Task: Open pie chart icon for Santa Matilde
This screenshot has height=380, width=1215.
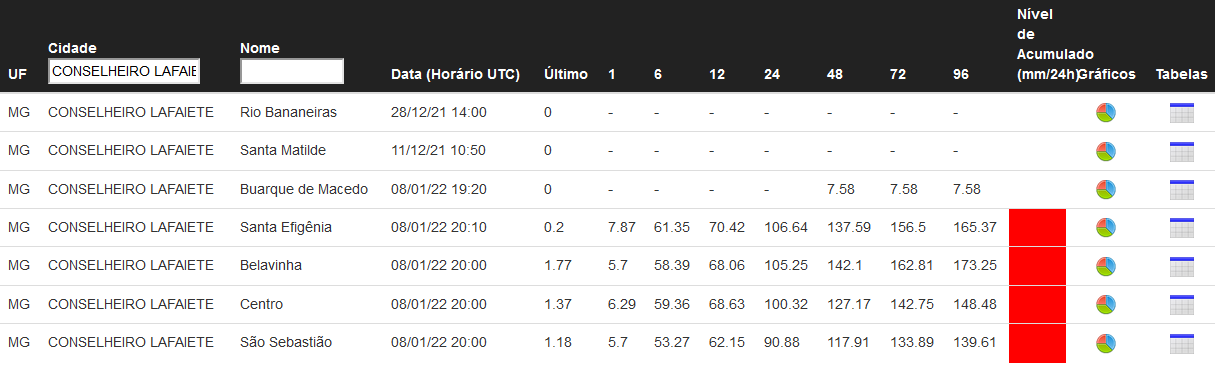Action: click(x=1106, y=151)
